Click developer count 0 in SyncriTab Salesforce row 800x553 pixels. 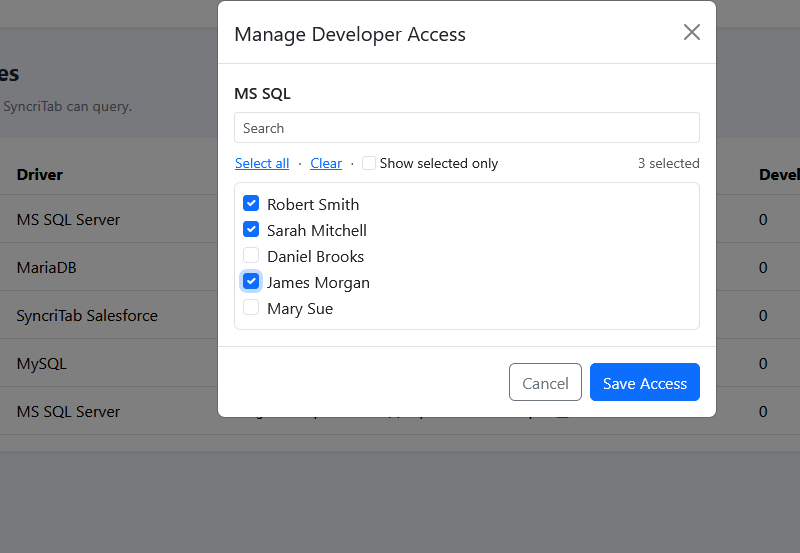click(x=763, y=315)
